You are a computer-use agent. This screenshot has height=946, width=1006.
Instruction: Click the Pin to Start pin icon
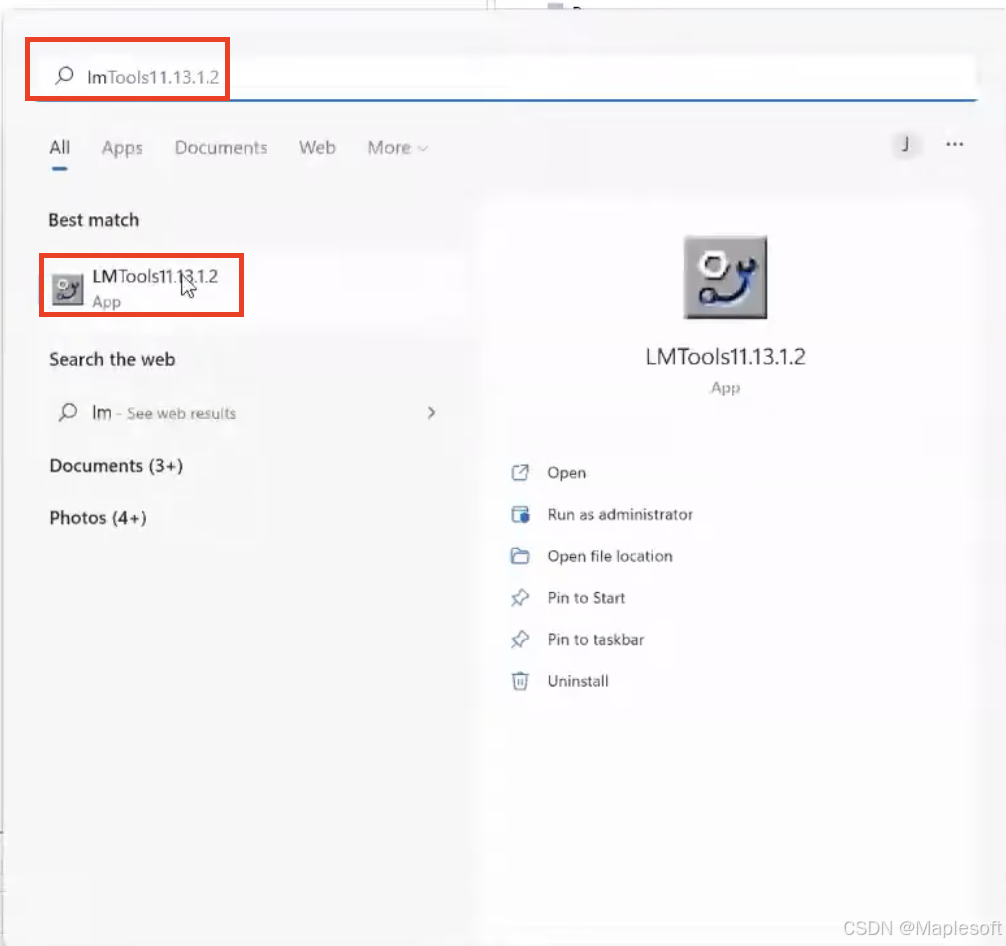(x=520, y=598)
